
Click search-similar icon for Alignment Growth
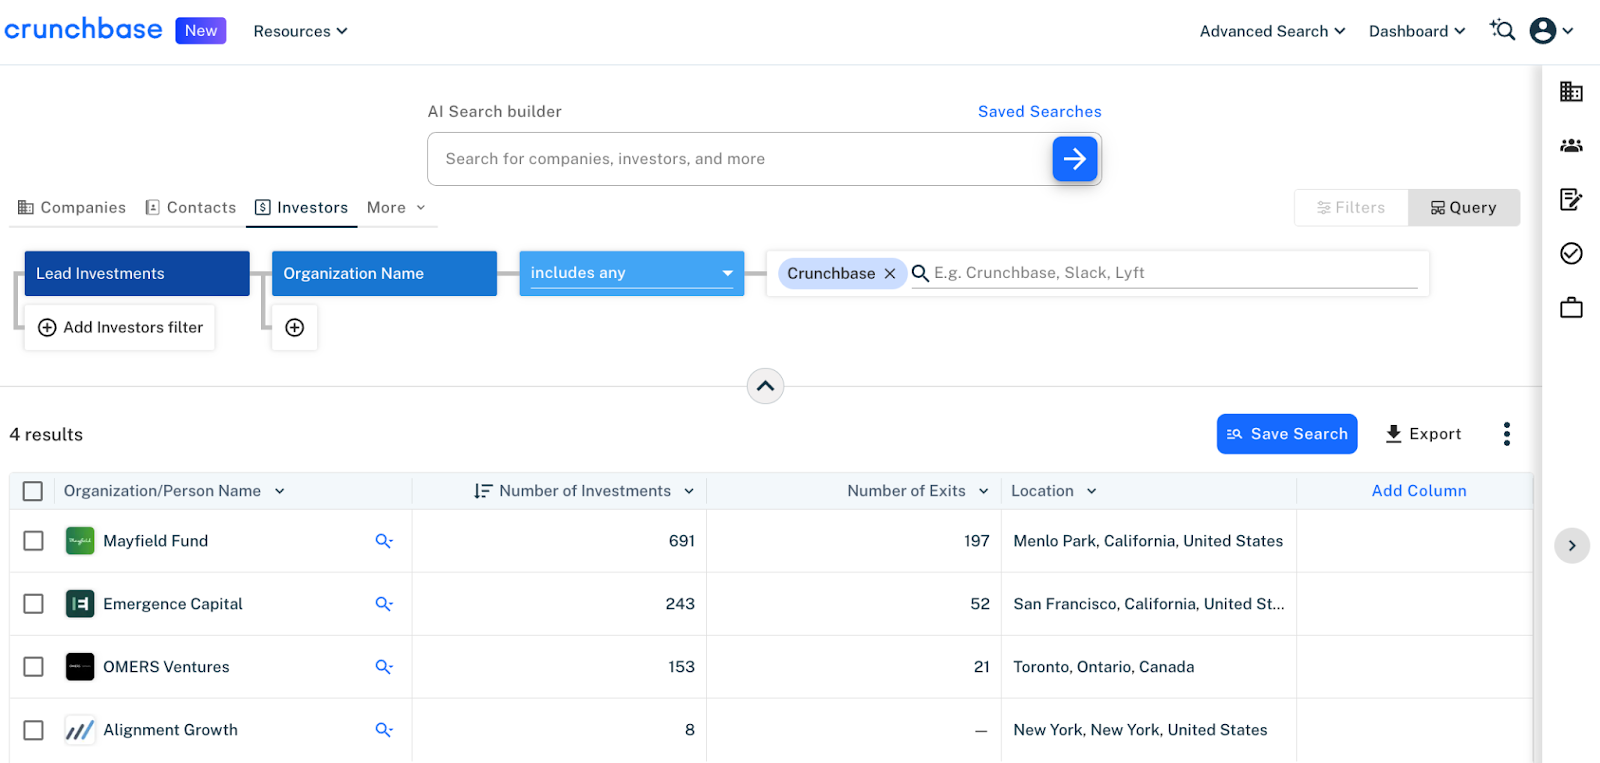coord(384,730)
